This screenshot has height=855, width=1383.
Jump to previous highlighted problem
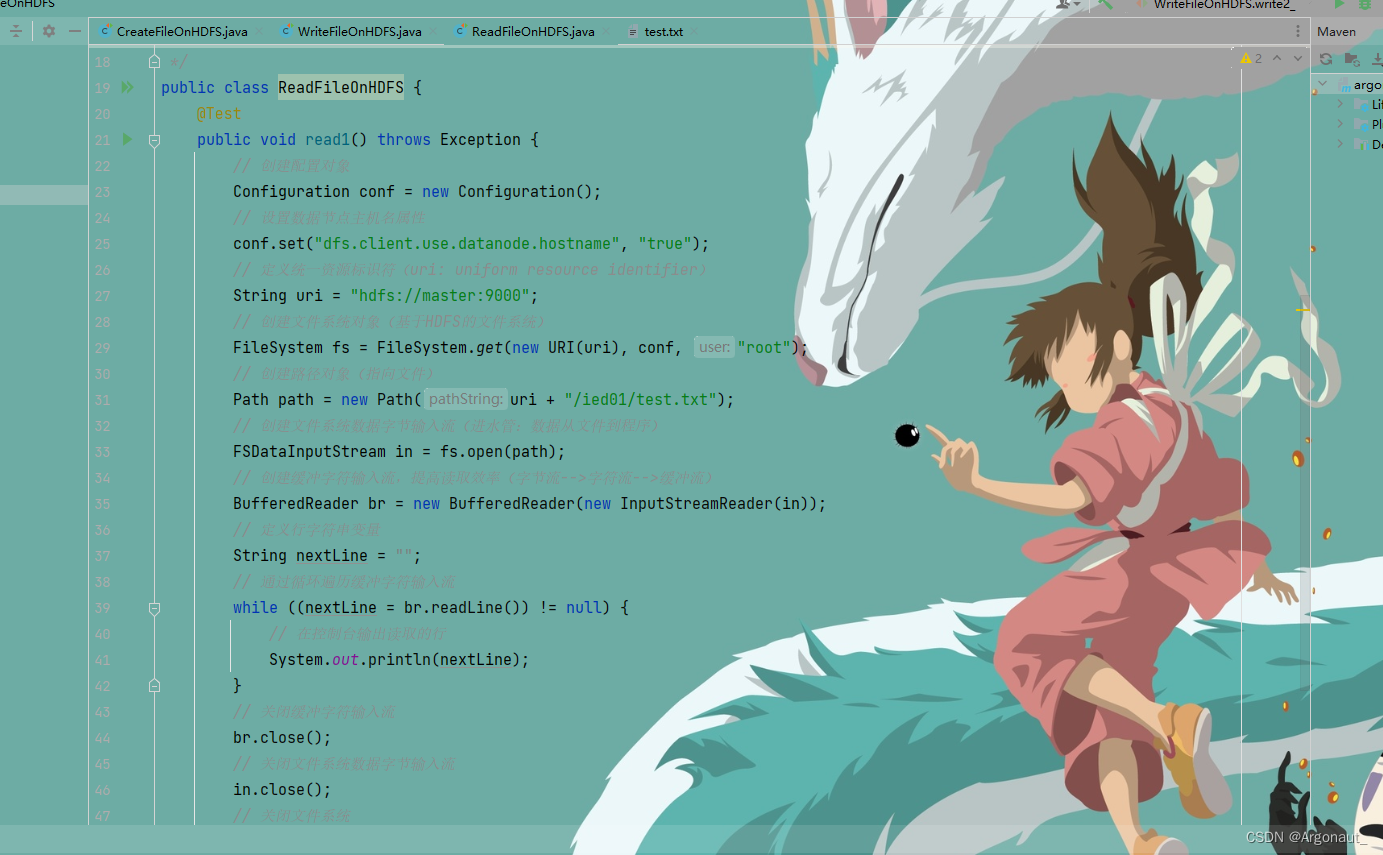tap(1277, 59)
